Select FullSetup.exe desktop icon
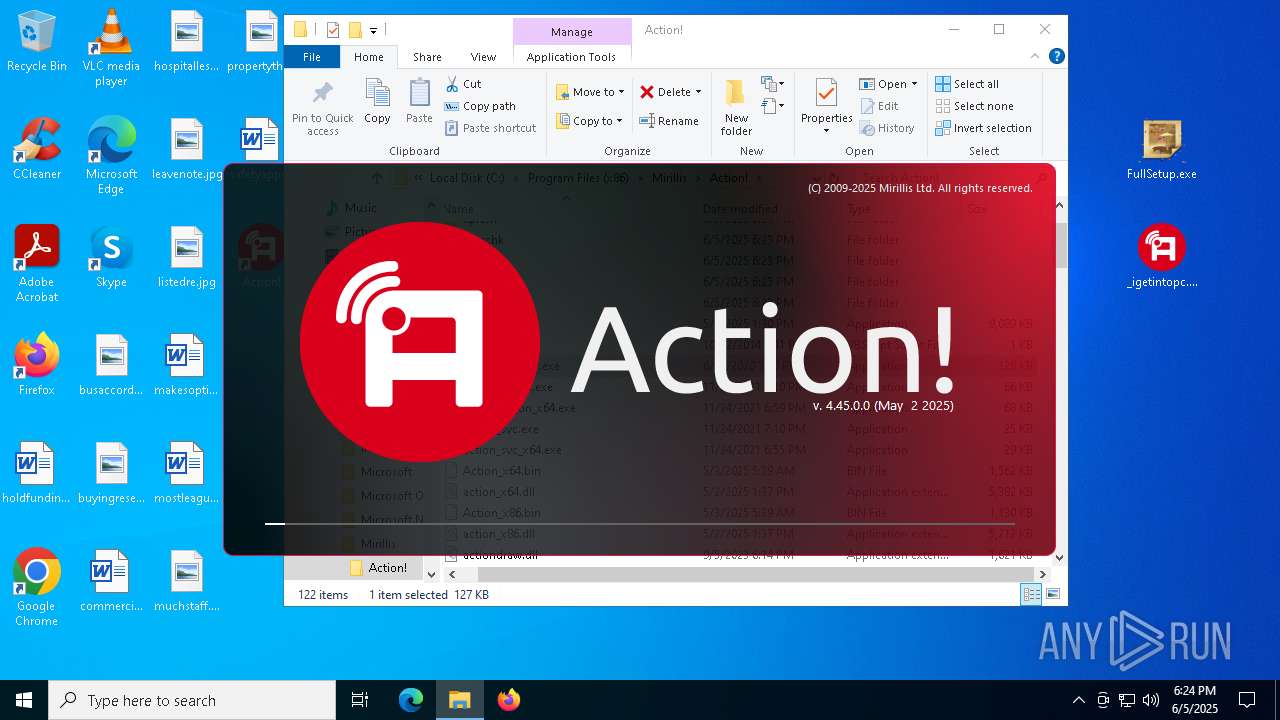The image size is (1280, 720). click(1161, 151)
